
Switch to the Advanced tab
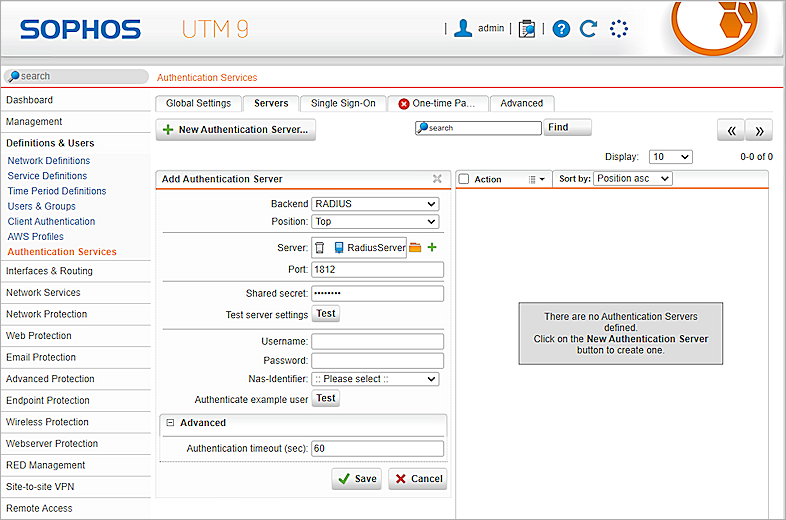point(521,103)
